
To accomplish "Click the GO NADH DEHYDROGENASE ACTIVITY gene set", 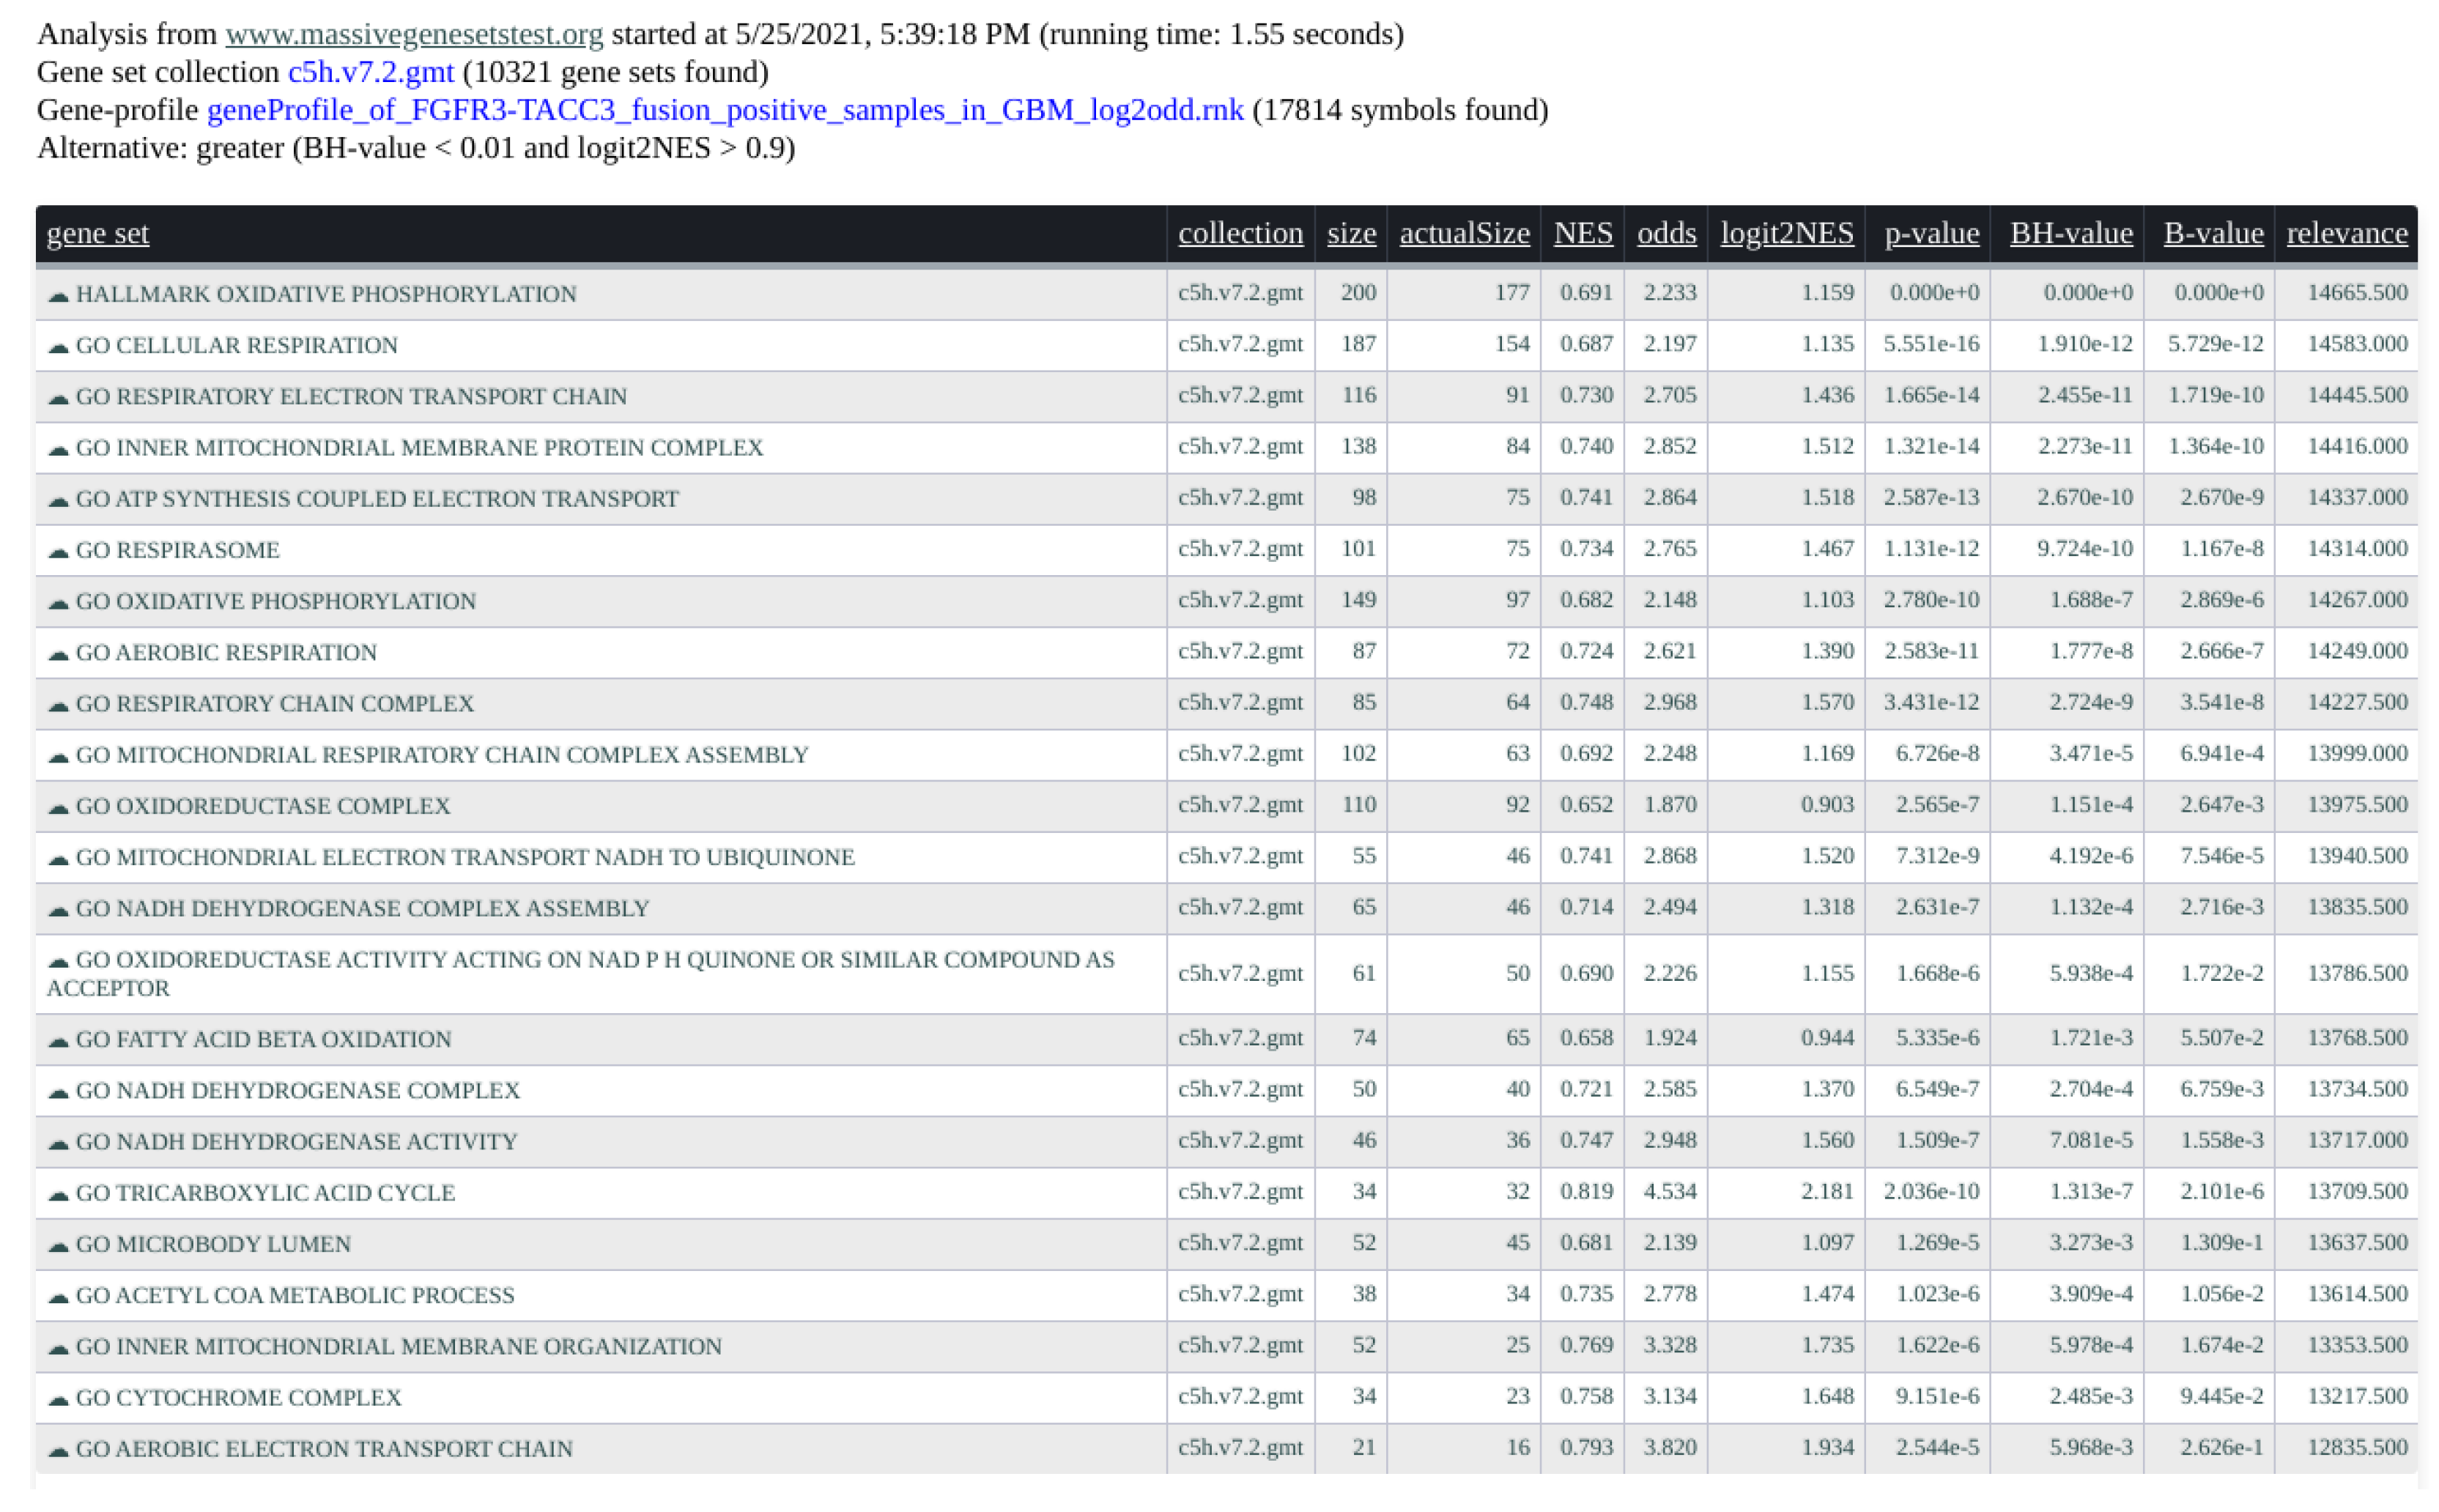I will [296, 1142].
